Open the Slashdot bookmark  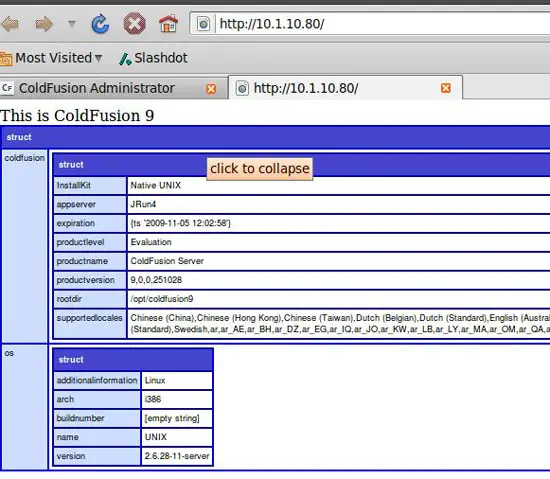153,58
